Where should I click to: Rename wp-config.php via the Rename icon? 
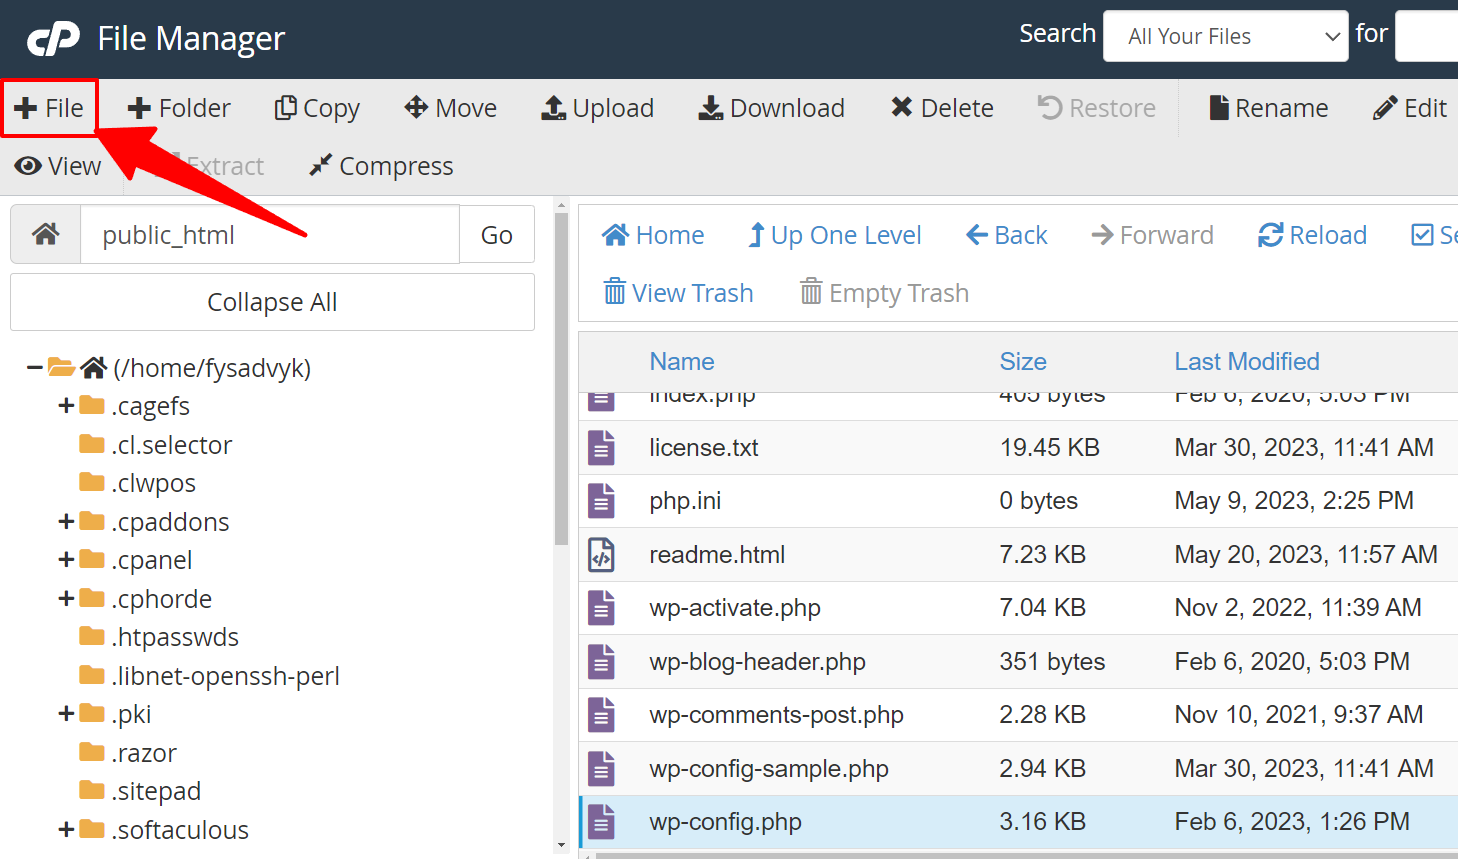(1267, 107)
